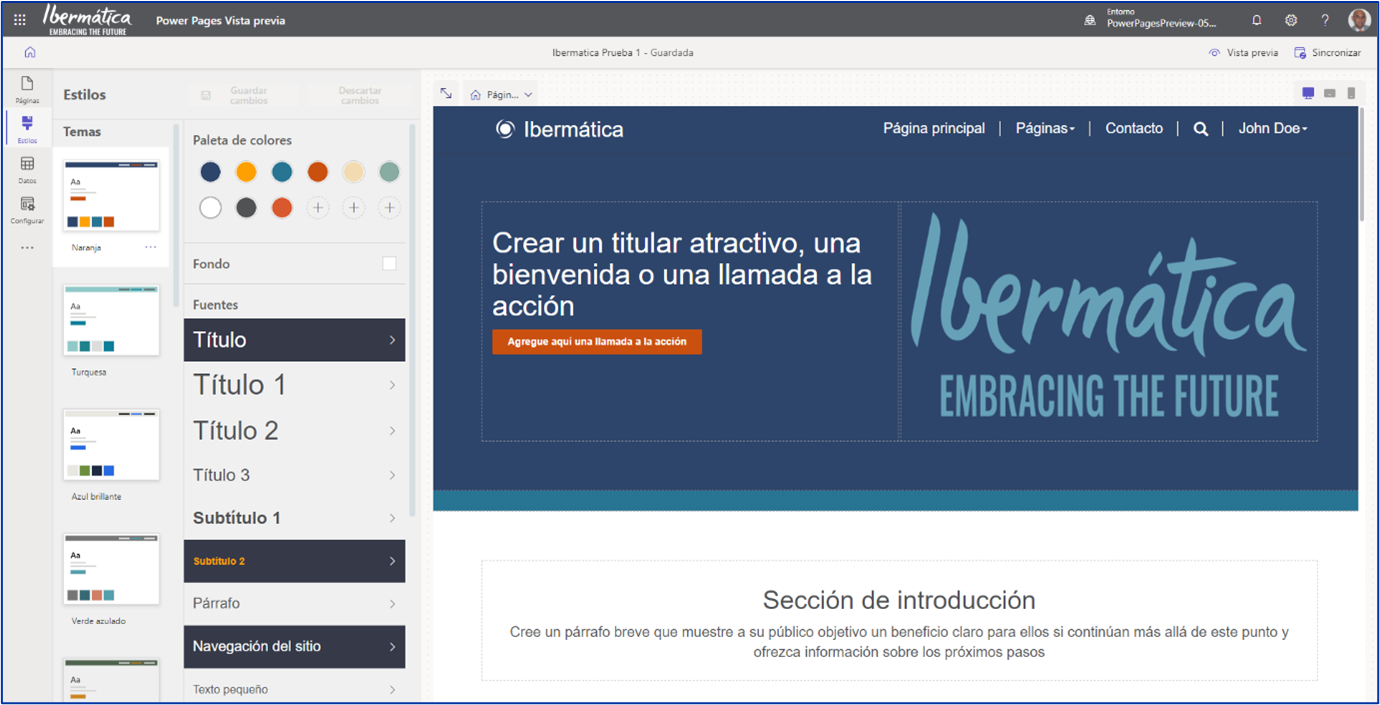The width and height of the screenshot is (1380, 705).
Task: Open notifications from the bell icon
Action: [x=1257, y=19]
